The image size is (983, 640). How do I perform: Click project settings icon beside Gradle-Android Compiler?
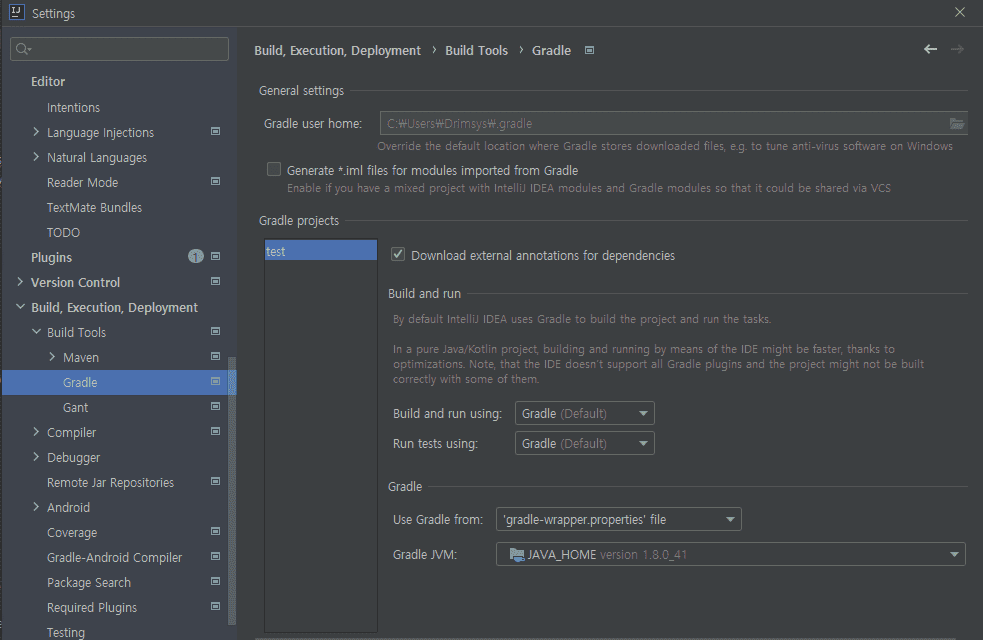[x=215, y=557]
